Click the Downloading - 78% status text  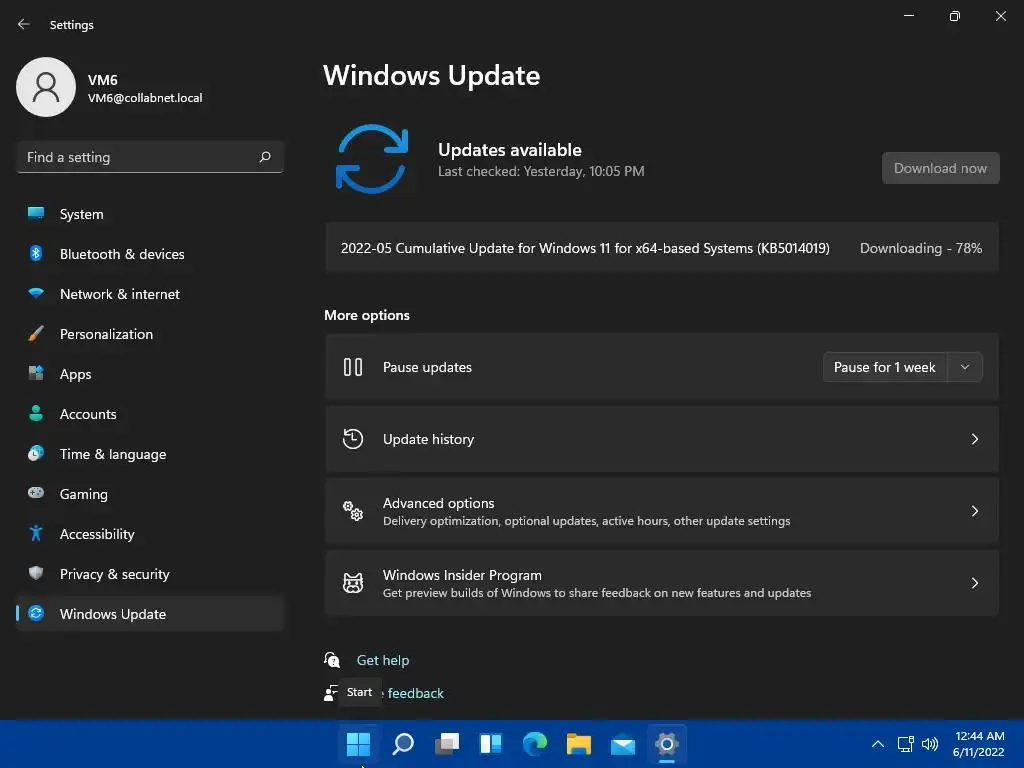pos(921,248)
